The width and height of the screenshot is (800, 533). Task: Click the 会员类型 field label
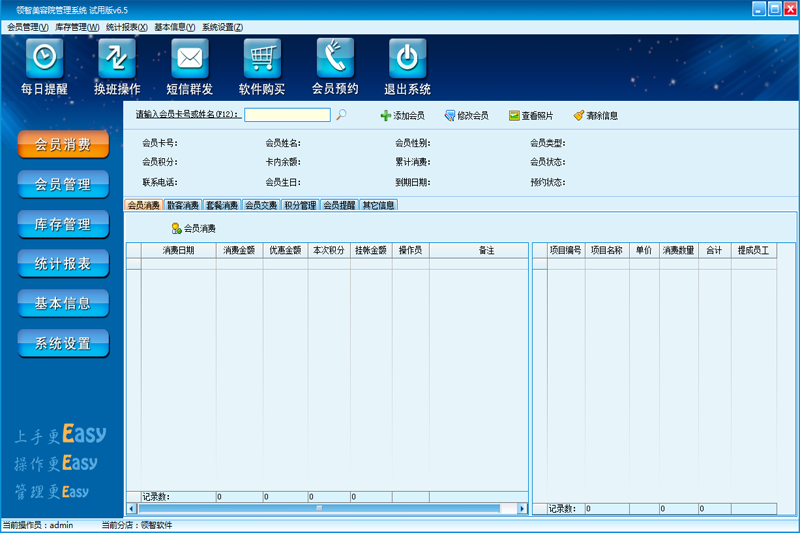click(547, 143)
